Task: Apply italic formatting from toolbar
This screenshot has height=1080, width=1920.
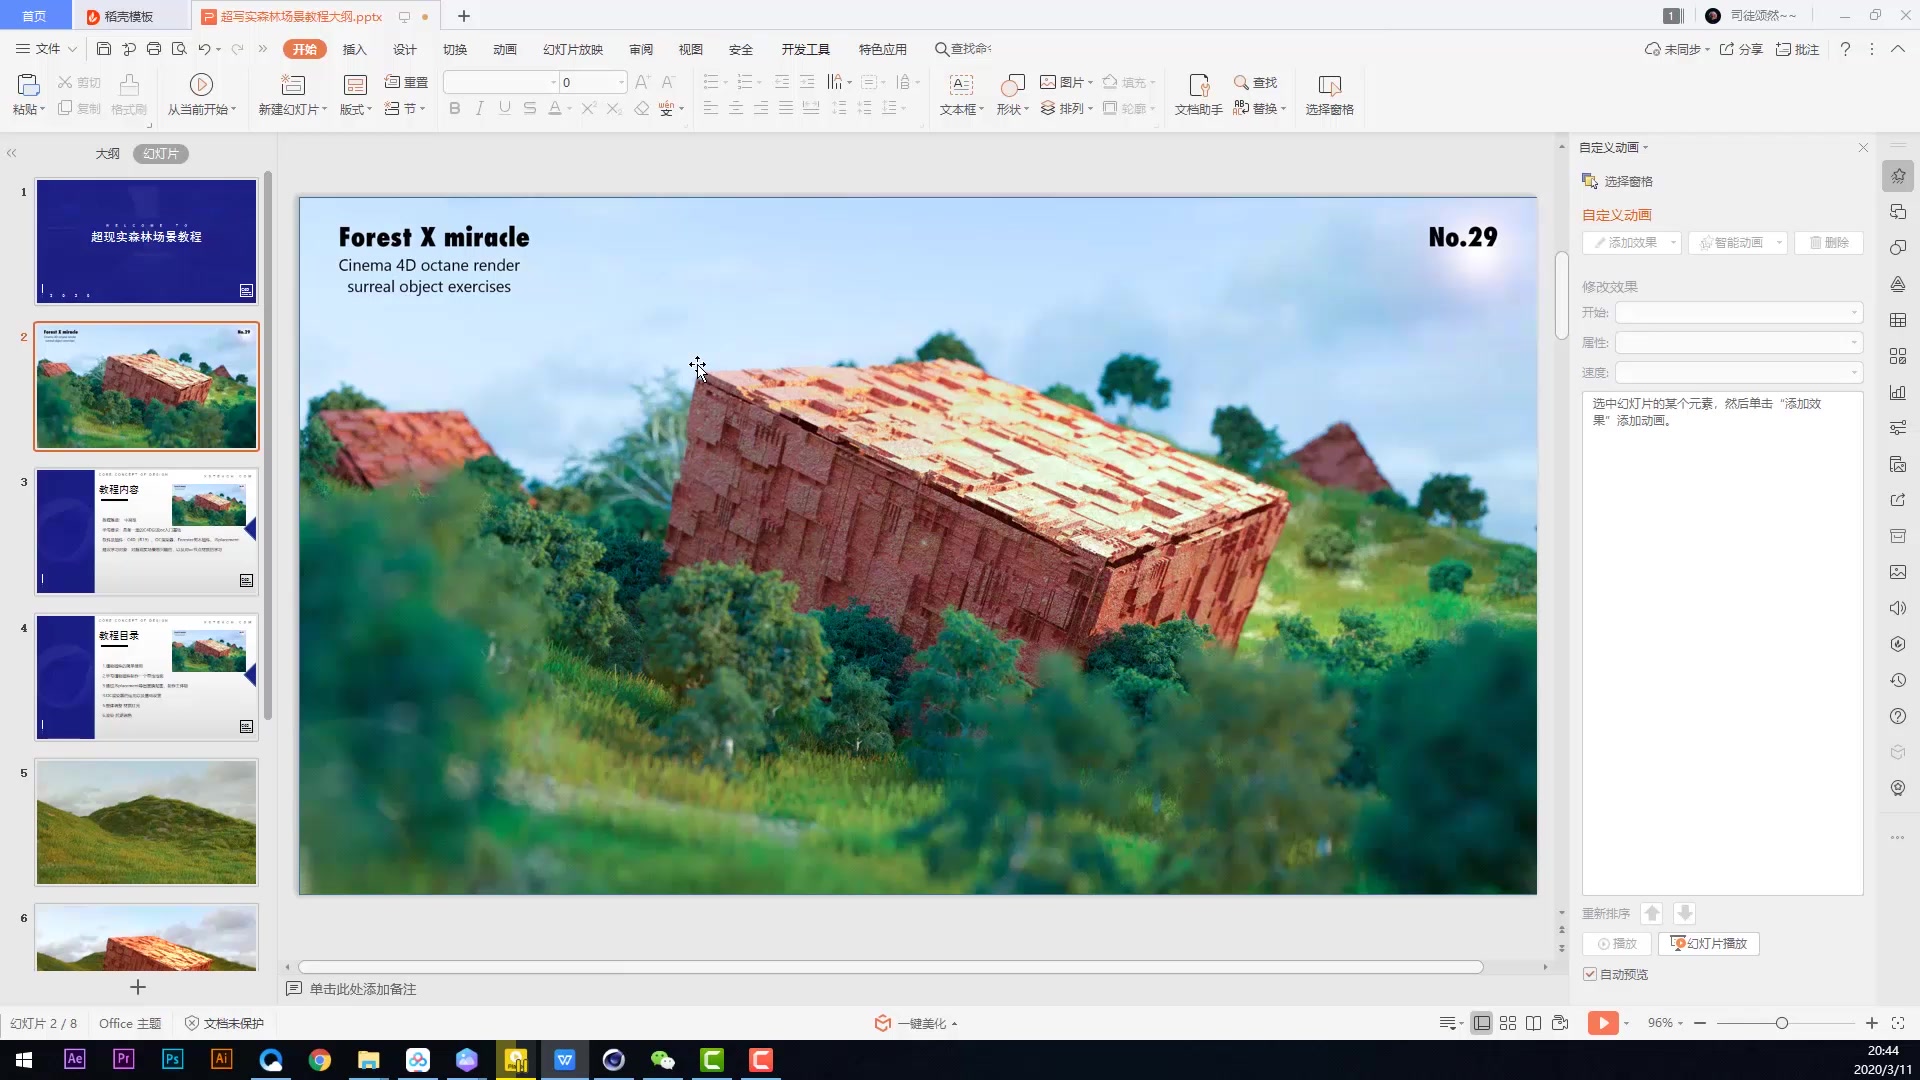Action: pos(479,108)
